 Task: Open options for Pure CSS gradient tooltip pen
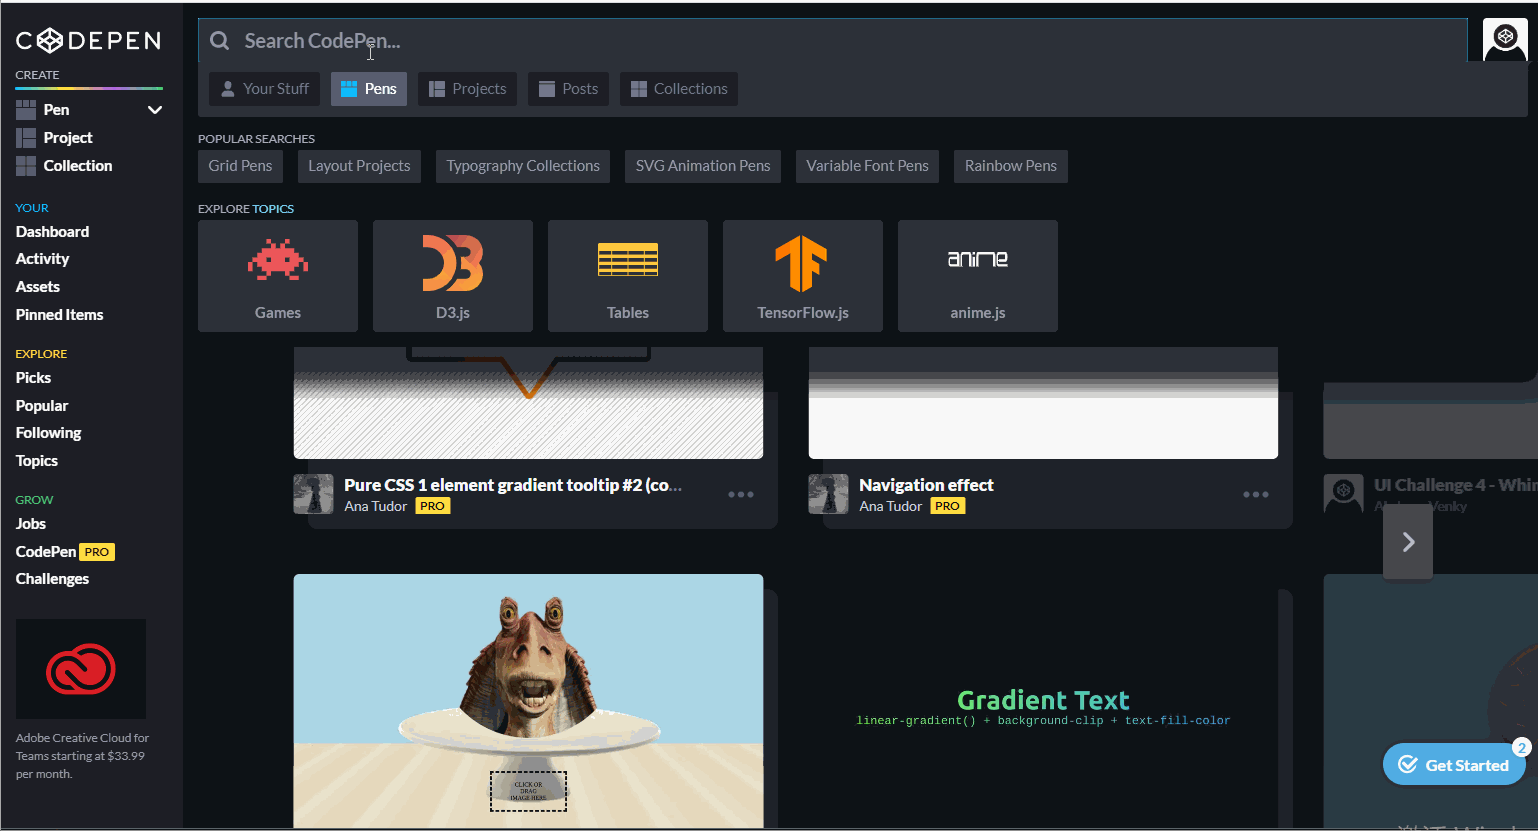pyautogui.click(x=741, y=495)
